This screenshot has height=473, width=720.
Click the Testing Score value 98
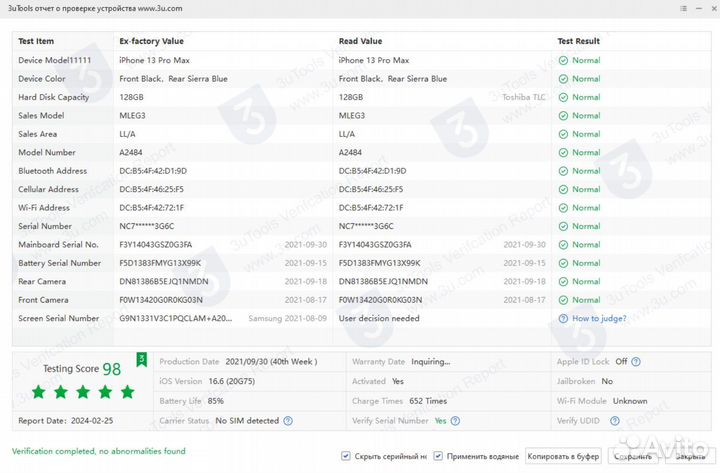point(112,369)
